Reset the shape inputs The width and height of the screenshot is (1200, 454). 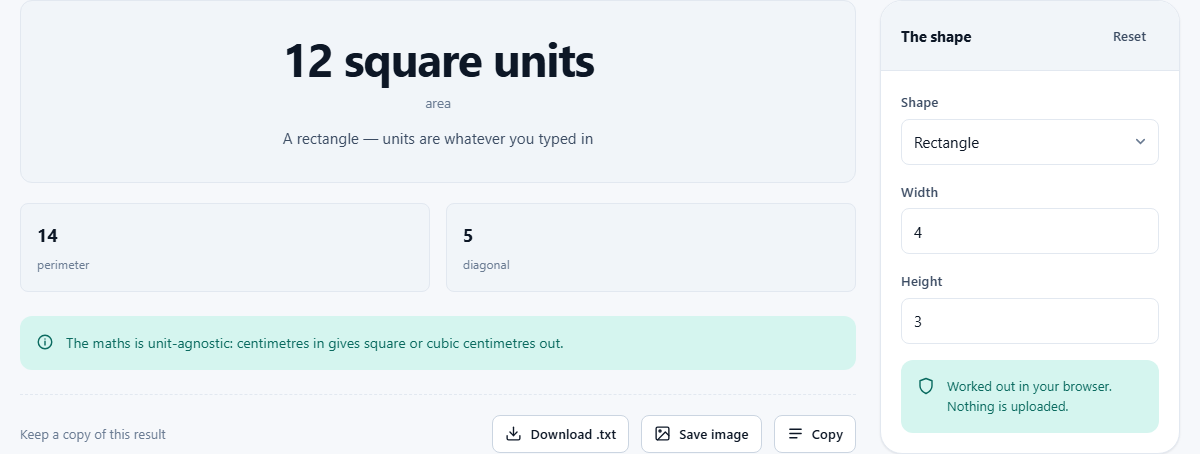click(x=1129, y=37)
